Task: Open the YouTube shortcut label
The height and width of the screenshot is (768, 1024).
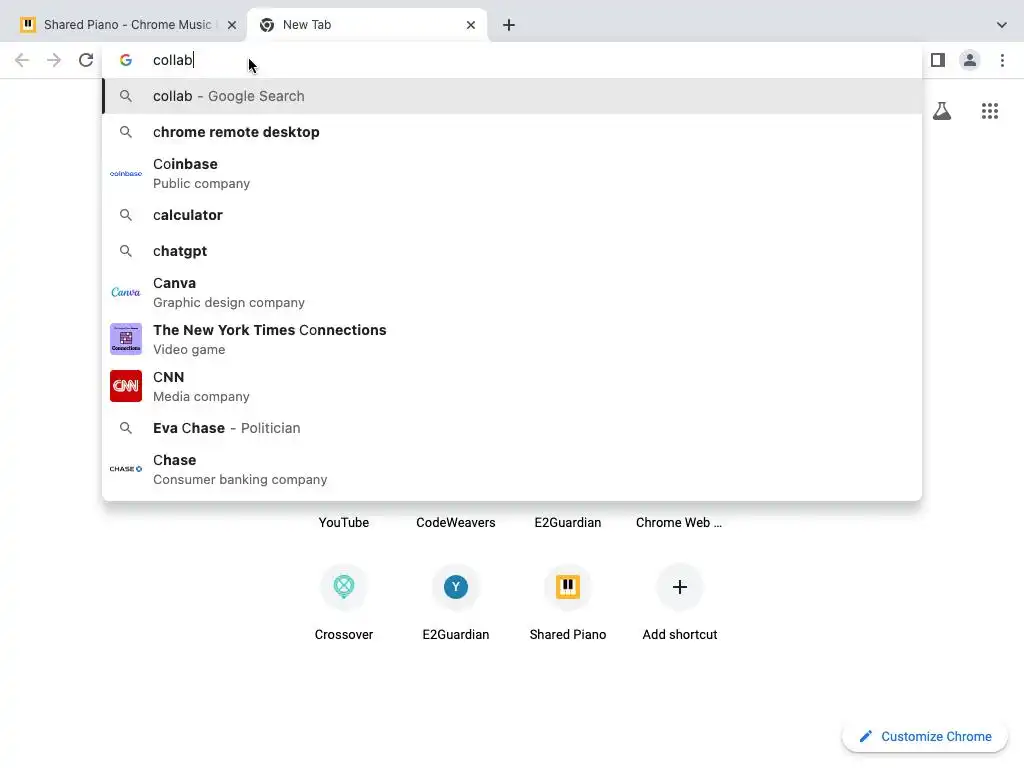Action: tap(344, 522)
